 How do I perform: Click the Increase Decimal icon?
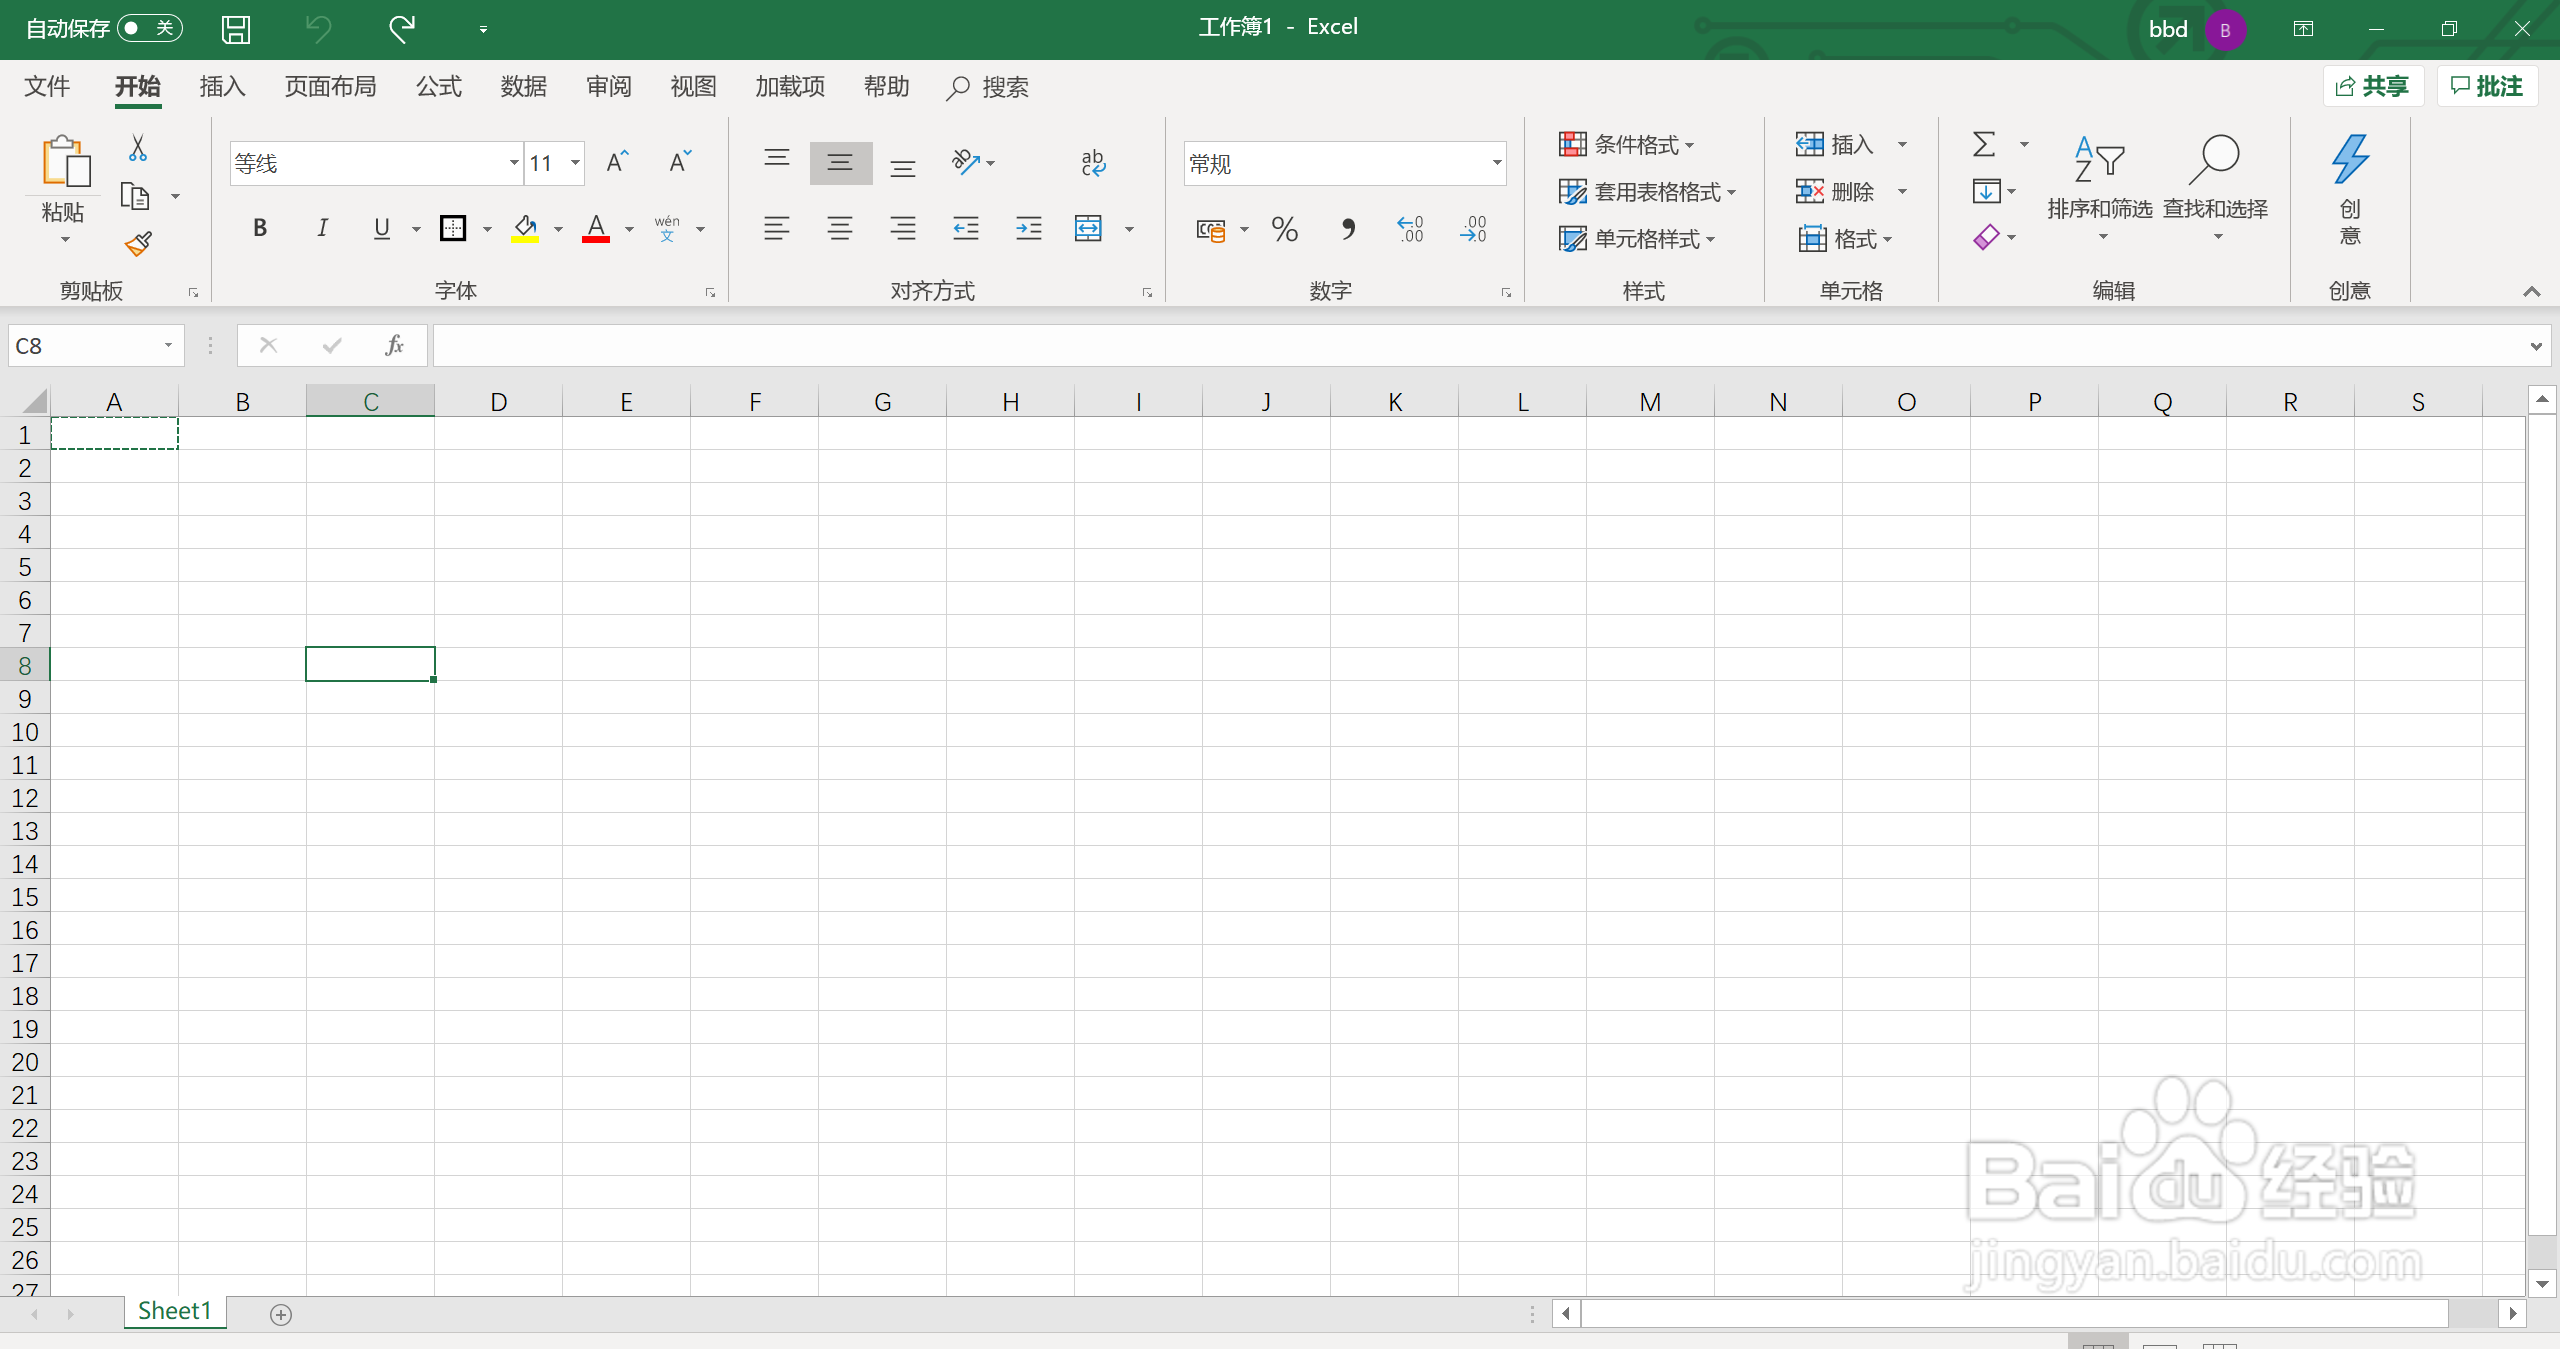coord(1410,230)
